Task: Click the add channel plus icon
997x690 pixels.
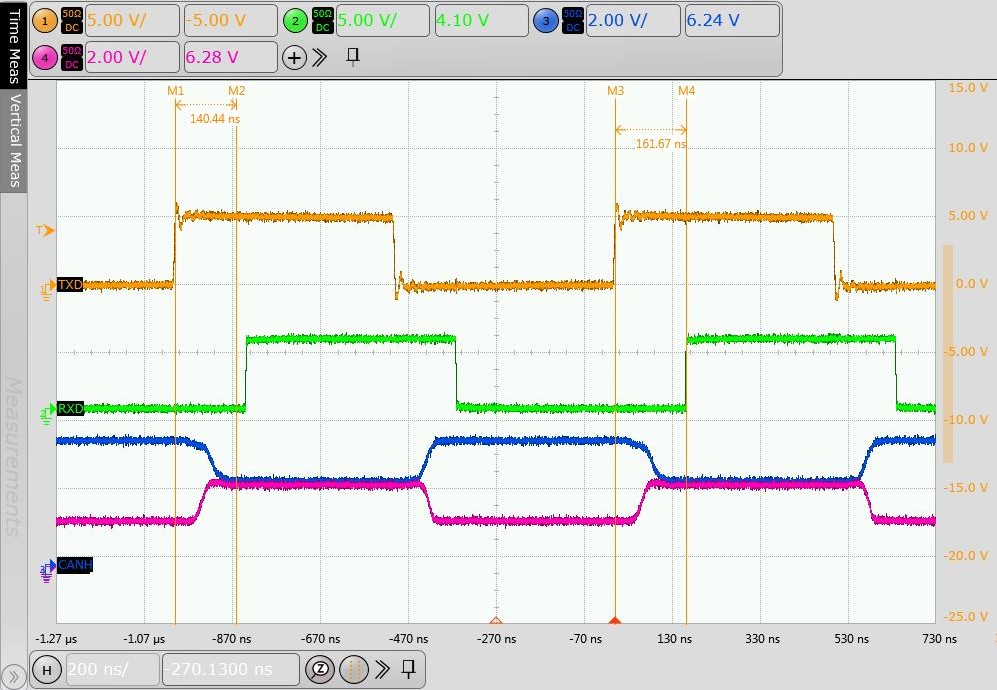Action: (x=294, y=57)
